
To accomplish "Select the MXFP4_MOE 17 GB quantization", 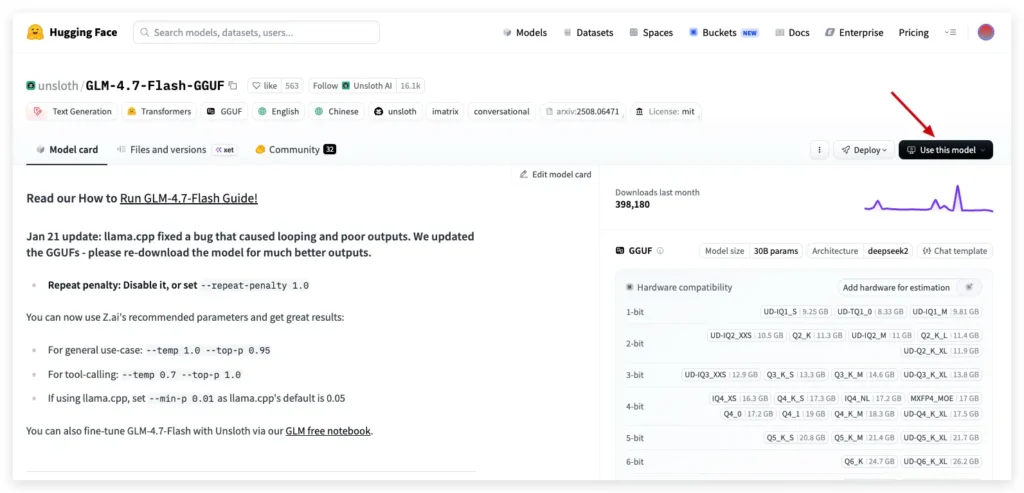I will [945, 398].
